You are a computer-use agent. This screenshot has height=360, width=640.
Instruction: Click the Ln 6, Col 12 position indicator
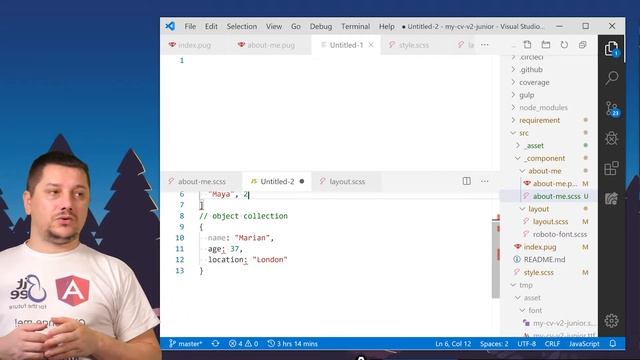[x=453, y=344]
